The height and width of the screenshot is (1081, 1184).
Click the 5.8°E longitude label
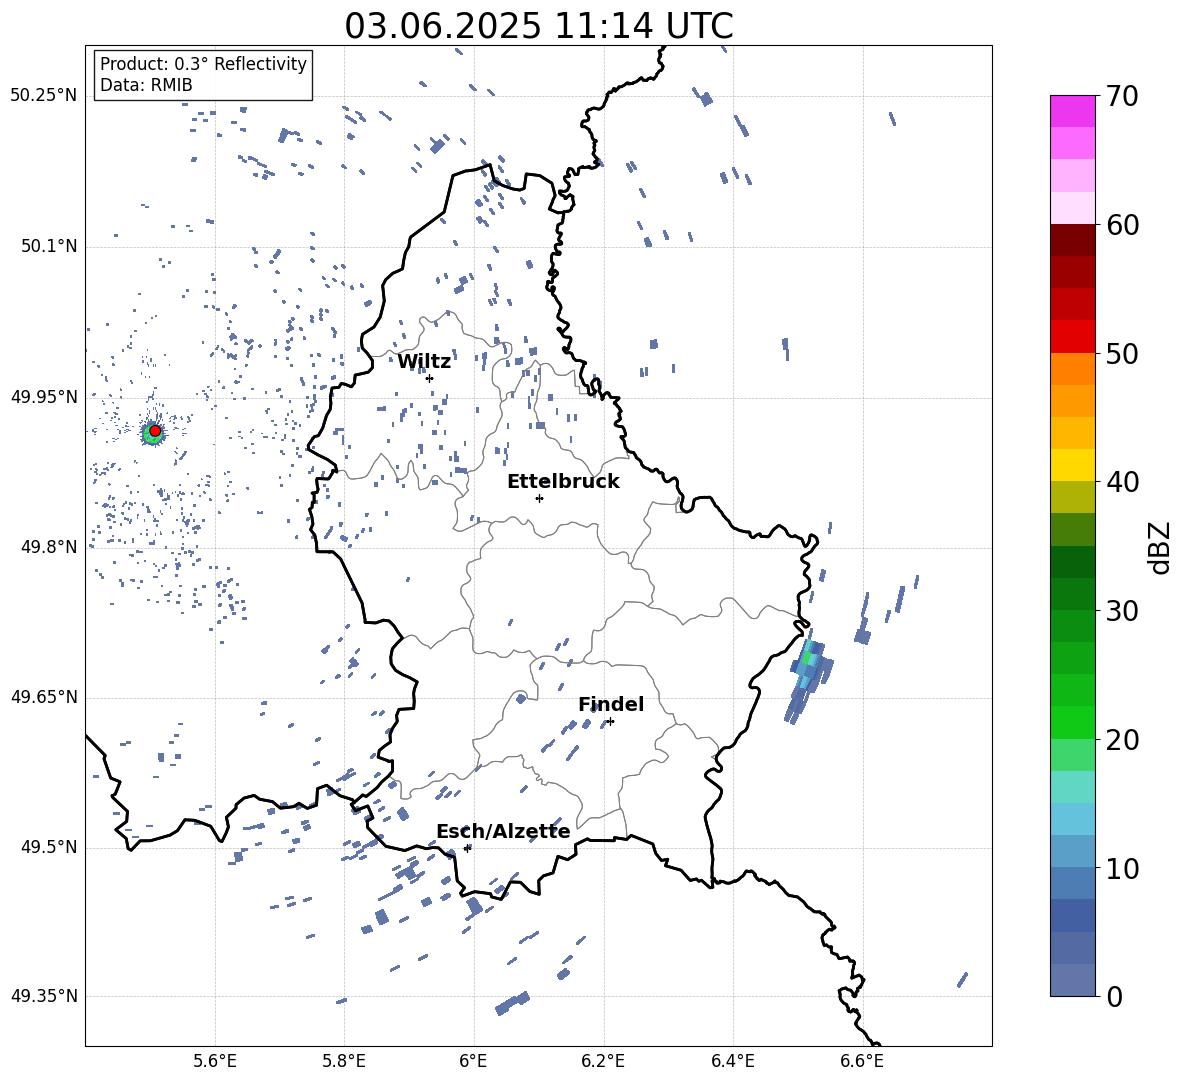coord(344,1061)
